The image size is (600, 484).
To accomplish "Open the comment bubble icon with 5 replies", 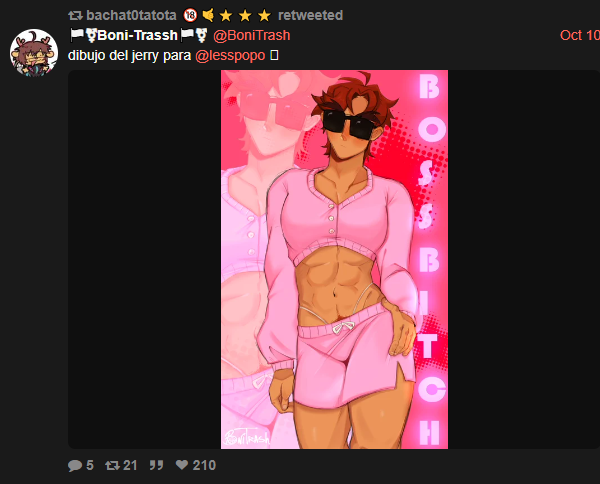I will click(75, 465).
